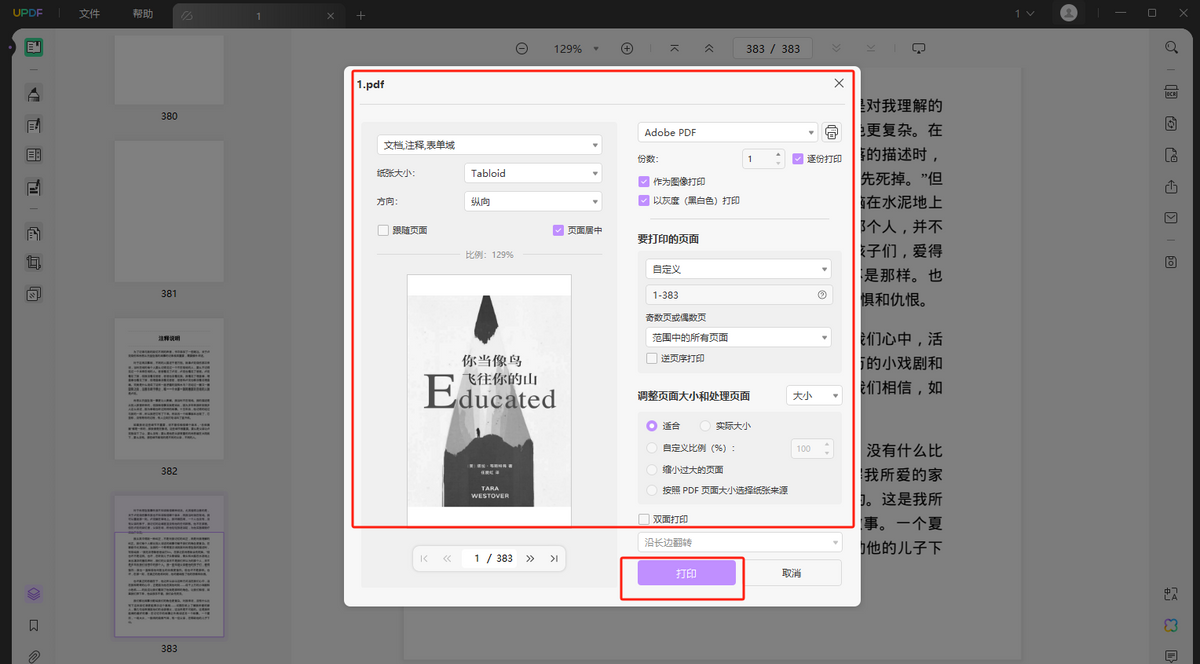This screenshot has height=664, width=1200.
Task: Click the 1-383 page range field
Action: [x=738, y=295]
